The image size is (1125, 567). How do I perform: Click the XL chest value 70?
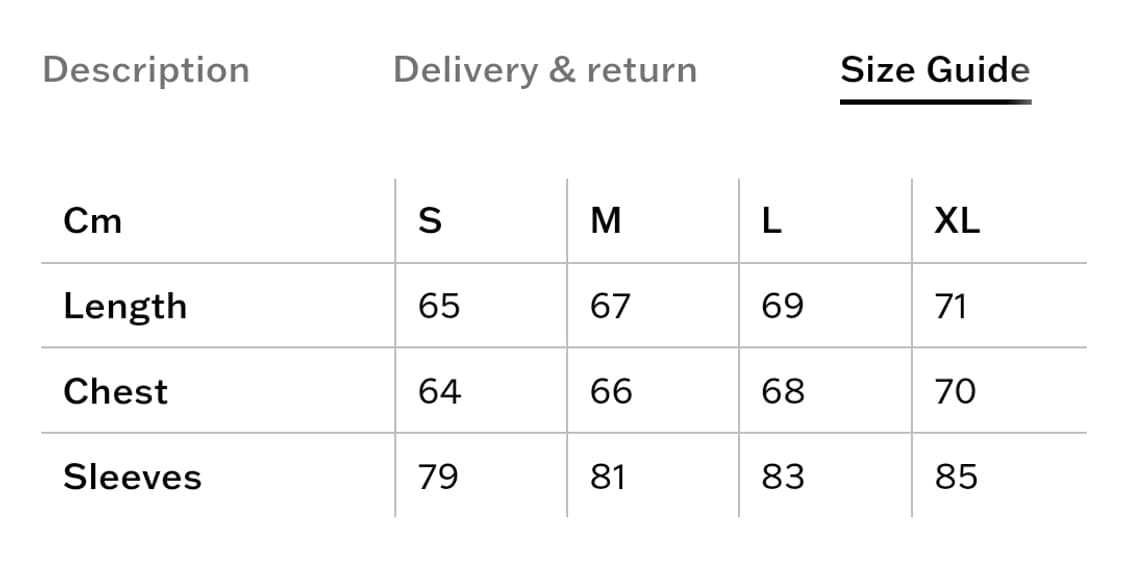[955, 391]
